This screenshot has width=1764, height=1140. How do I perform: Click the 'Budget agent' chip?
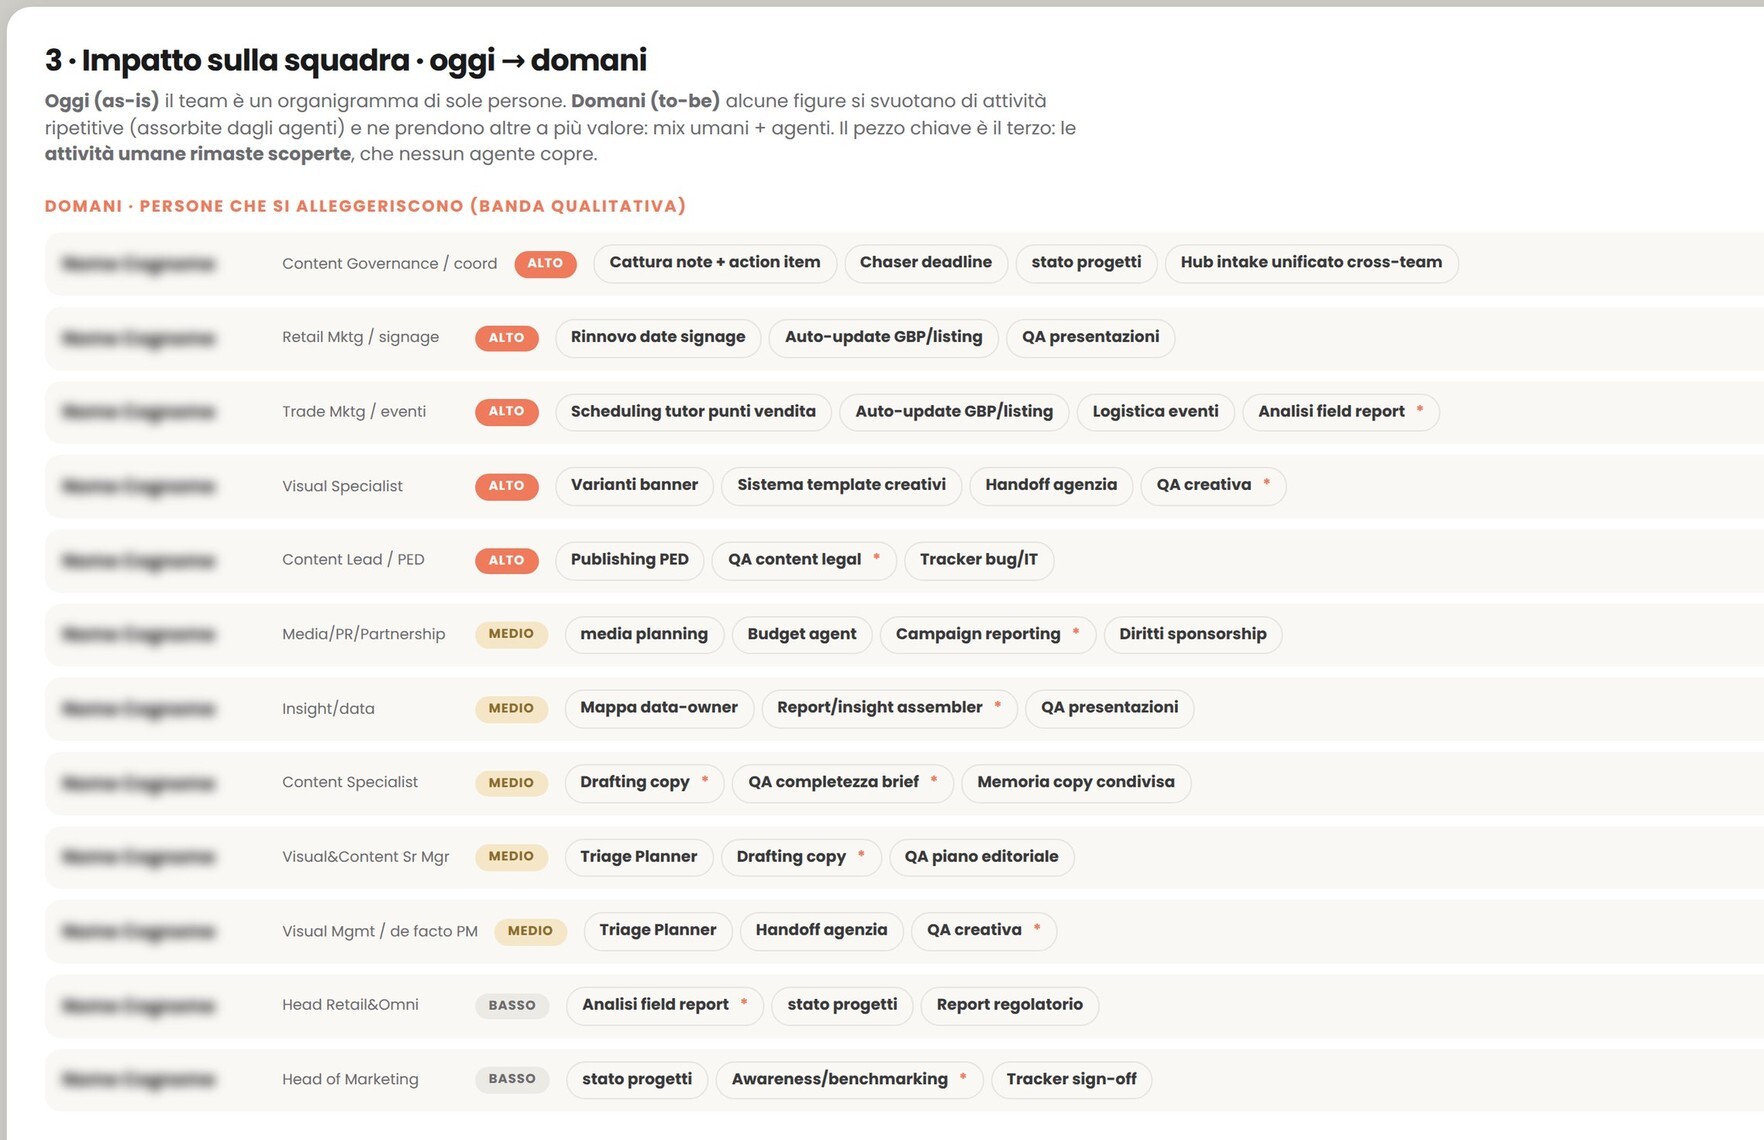(x=802, y=635)
